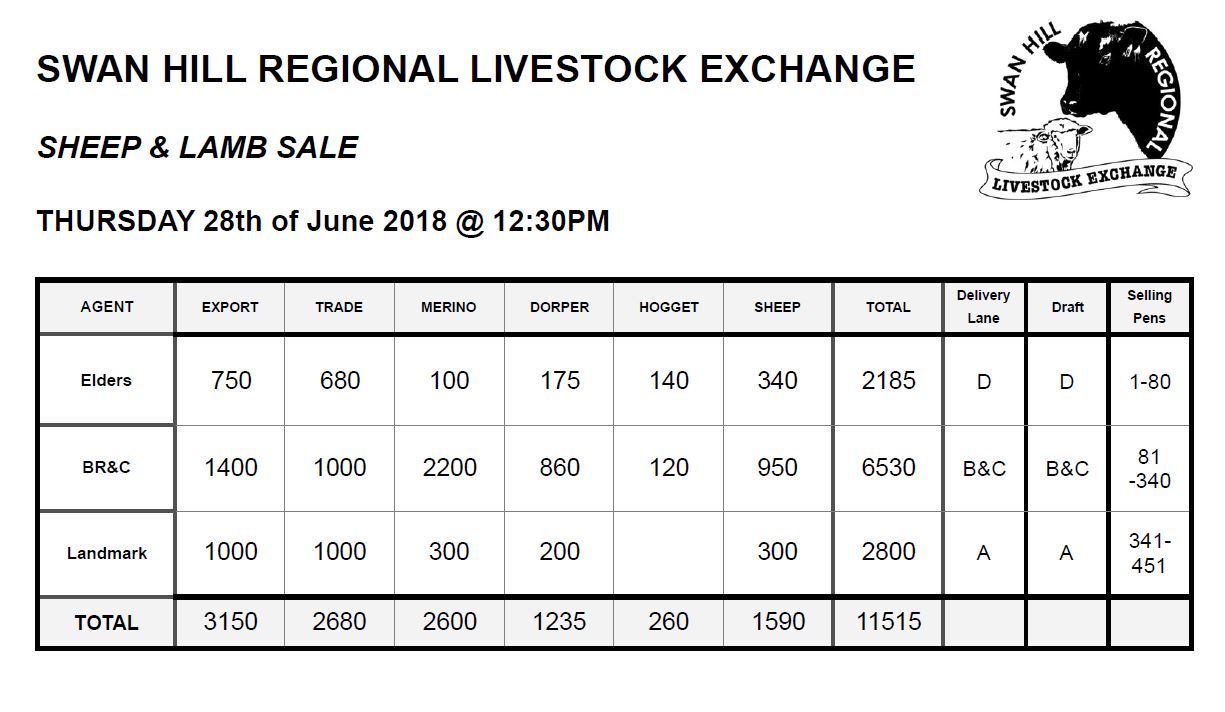1225x712 pixels.
Task: Click the sale date heading text
Action: click(323, 221)
